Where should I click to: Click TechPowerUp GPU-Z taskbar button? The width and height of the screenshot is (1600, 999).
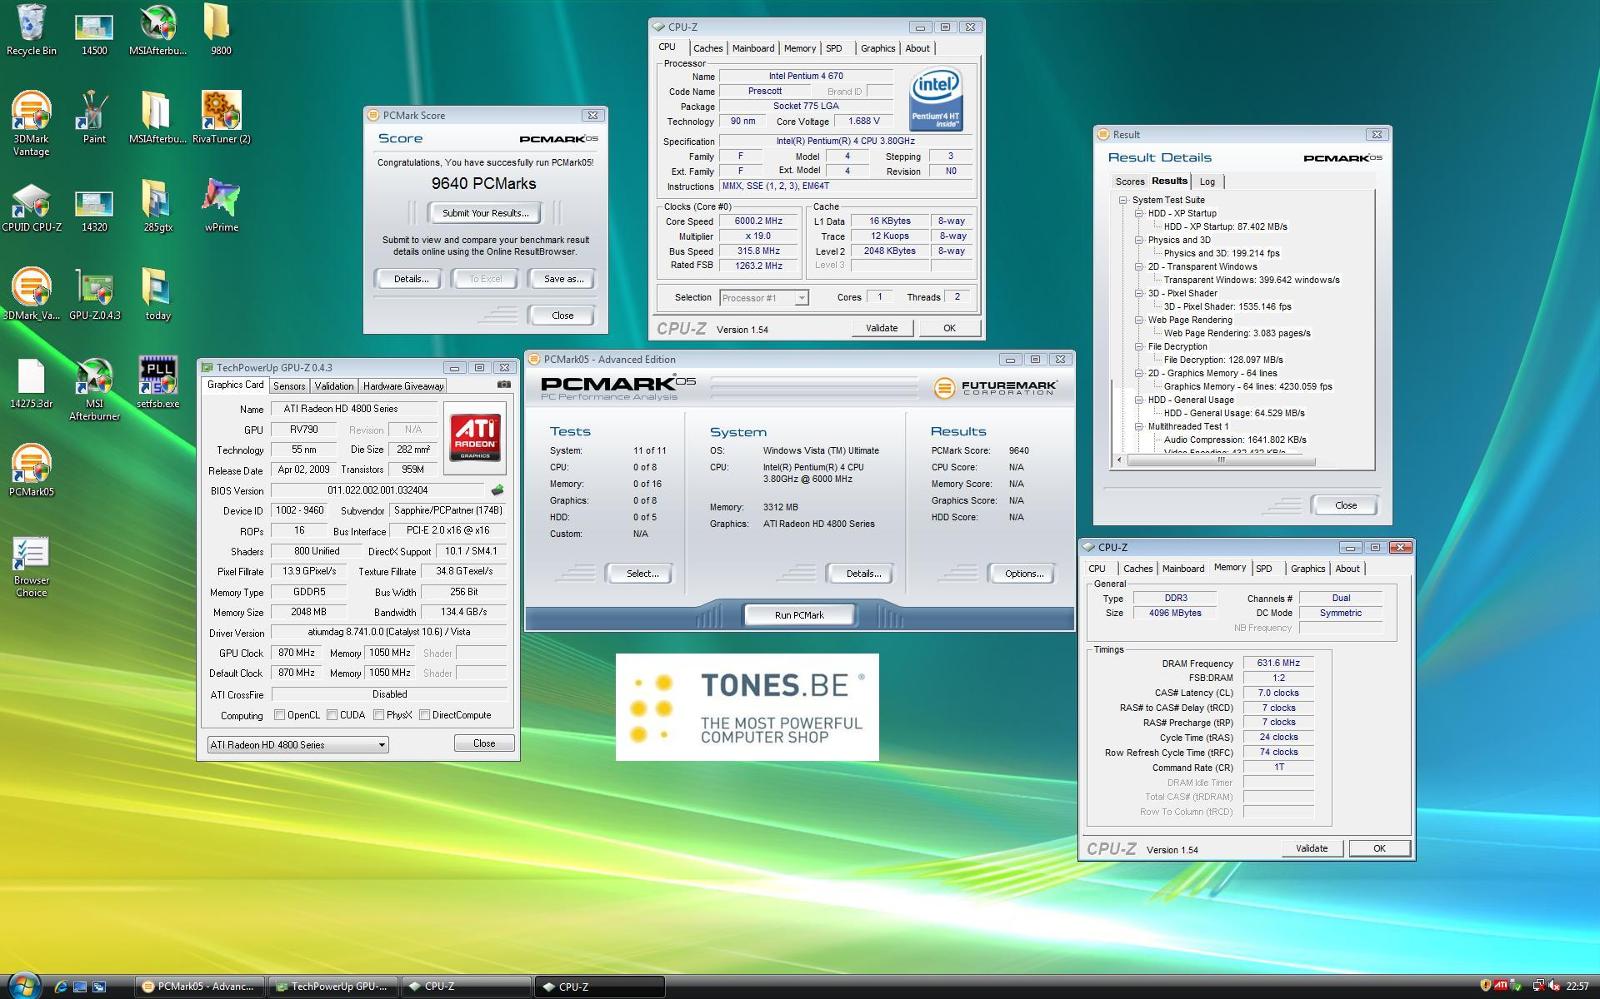pyautogui.click(x=333, y=986)
